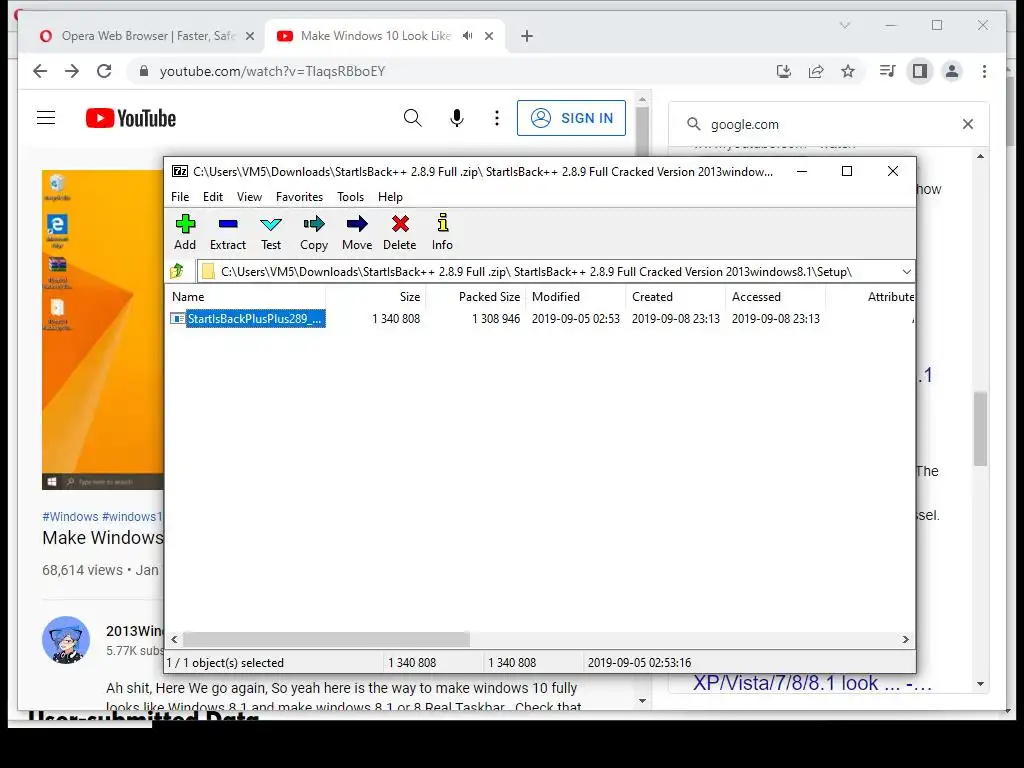This screenshot has width=1024, height=768.
Task: Click the side panel vertical scrollbar thumb
Action: coord(980,429)
